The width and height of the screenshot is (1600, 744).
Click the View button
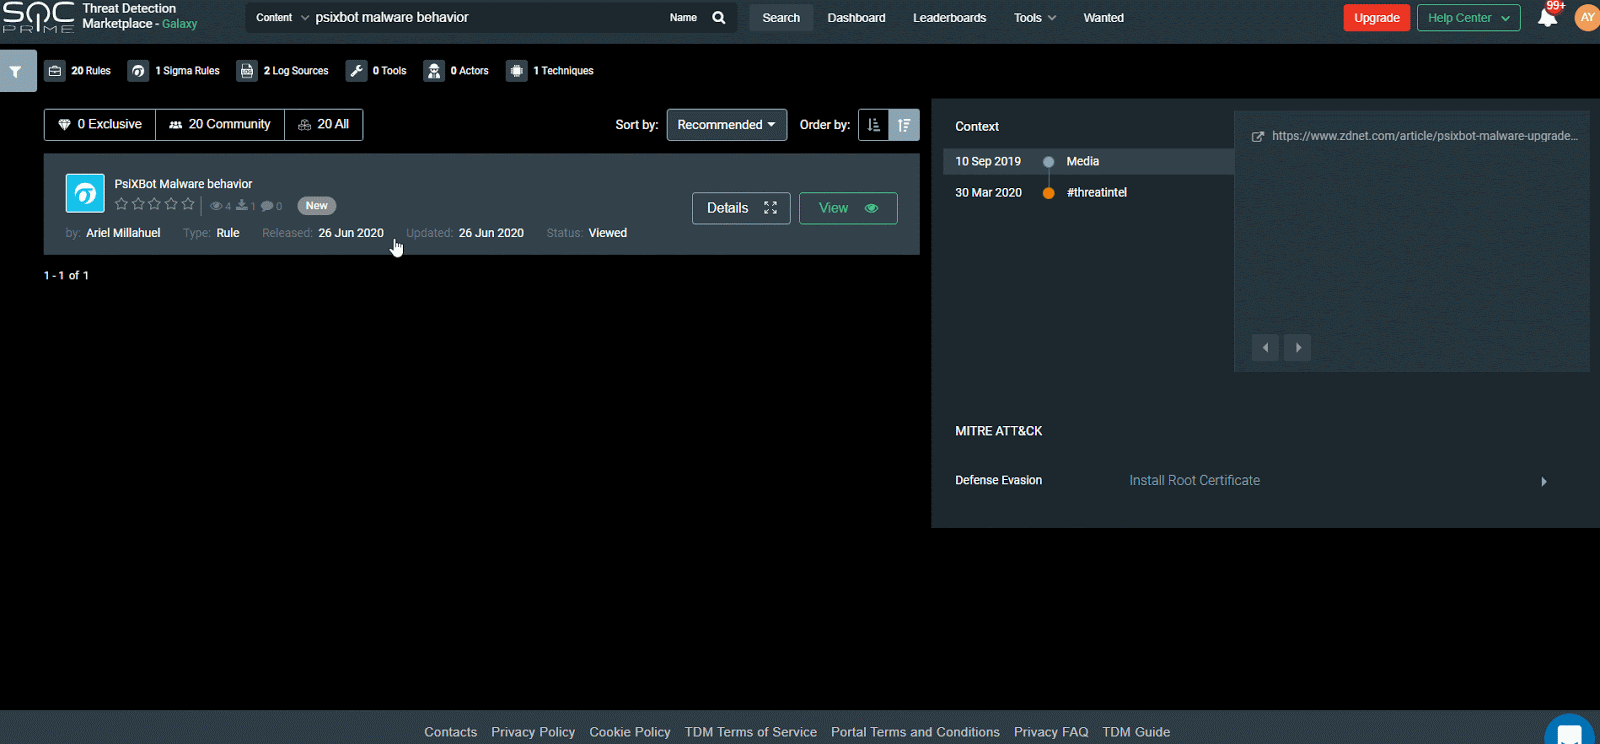tap(847, 208)
